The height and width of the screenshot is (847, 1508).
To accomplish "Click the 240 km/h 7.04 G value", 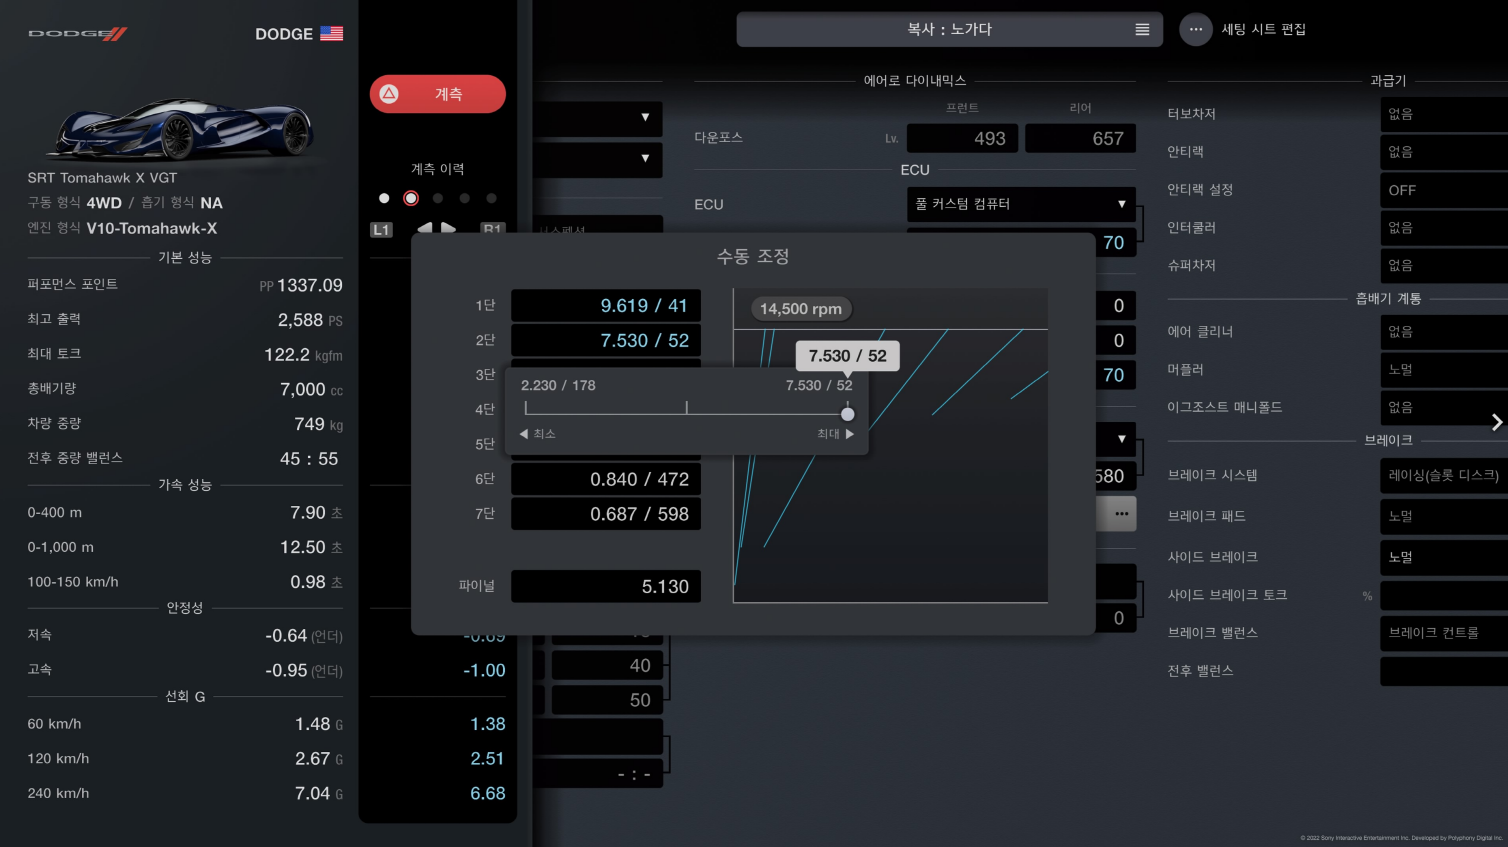I will click(x=319, y=793).
